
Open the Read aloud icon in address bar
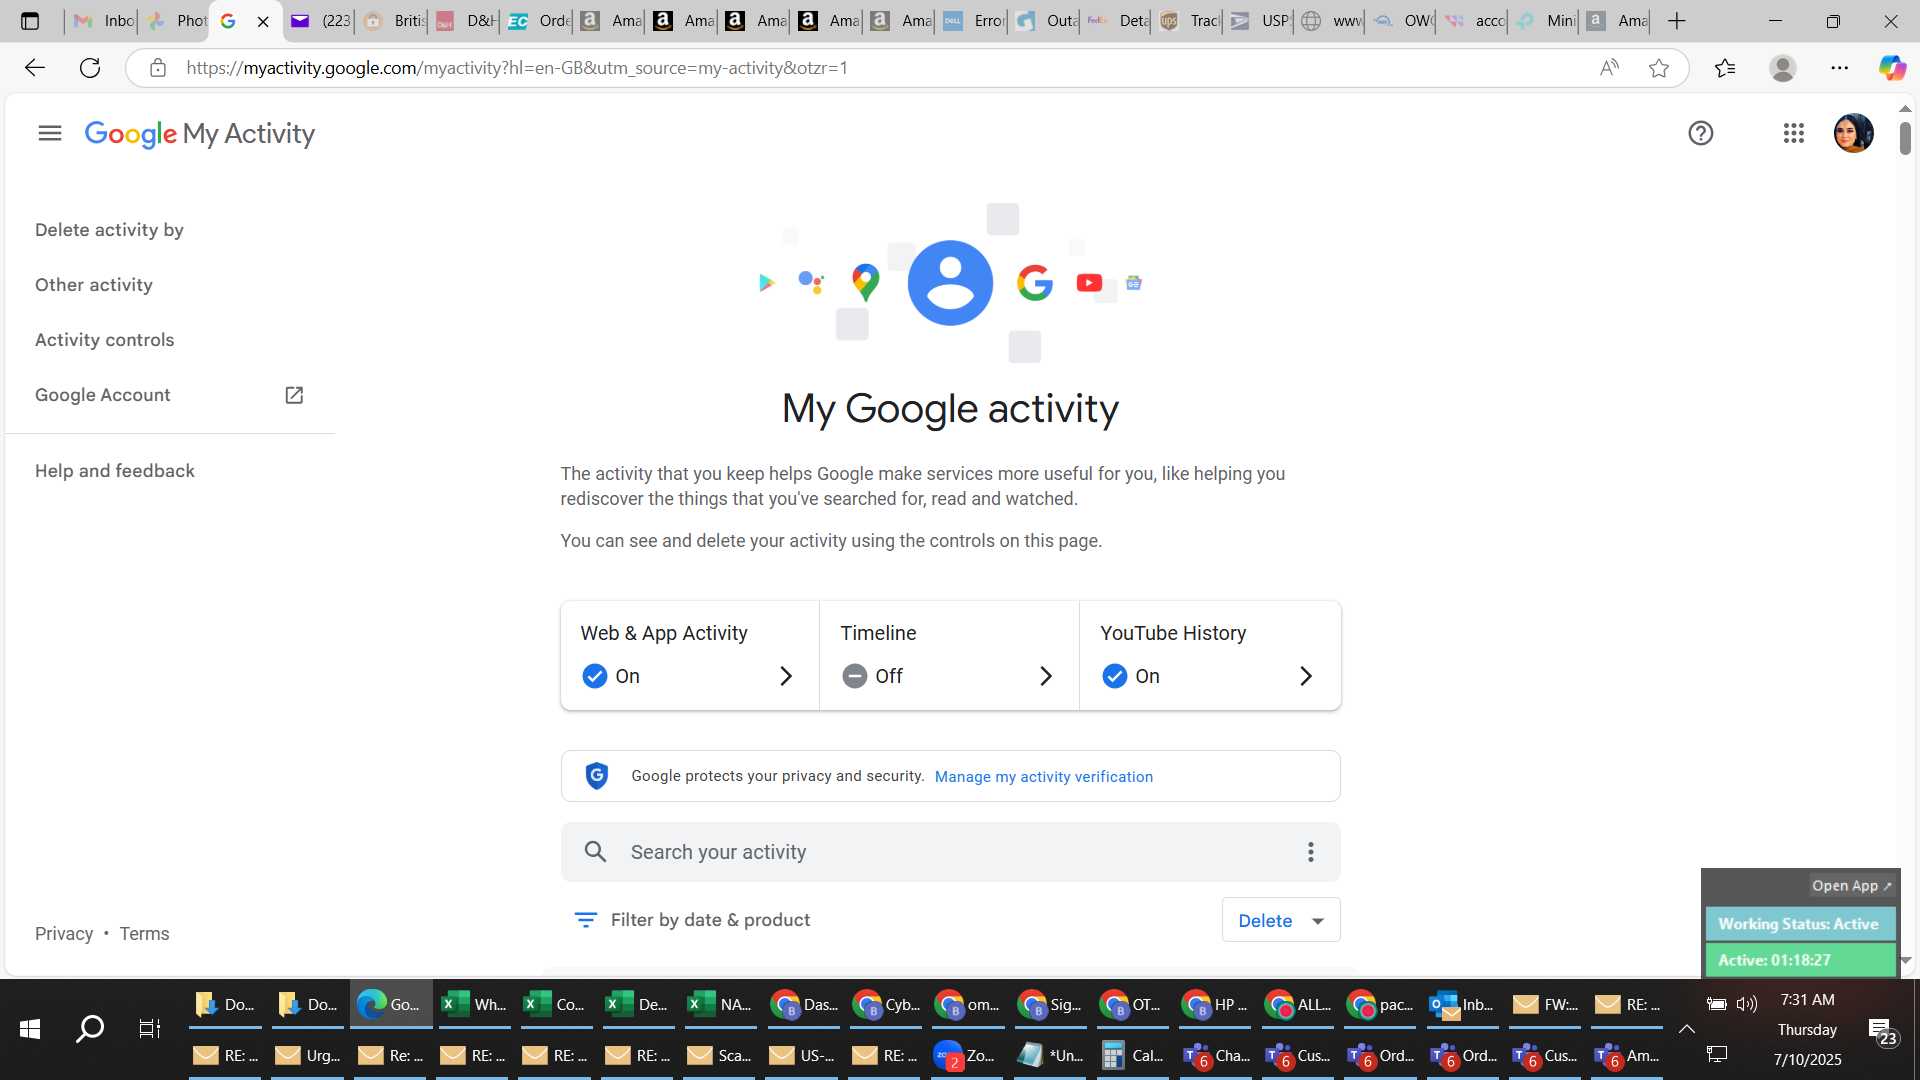(x=1609, y=68)
